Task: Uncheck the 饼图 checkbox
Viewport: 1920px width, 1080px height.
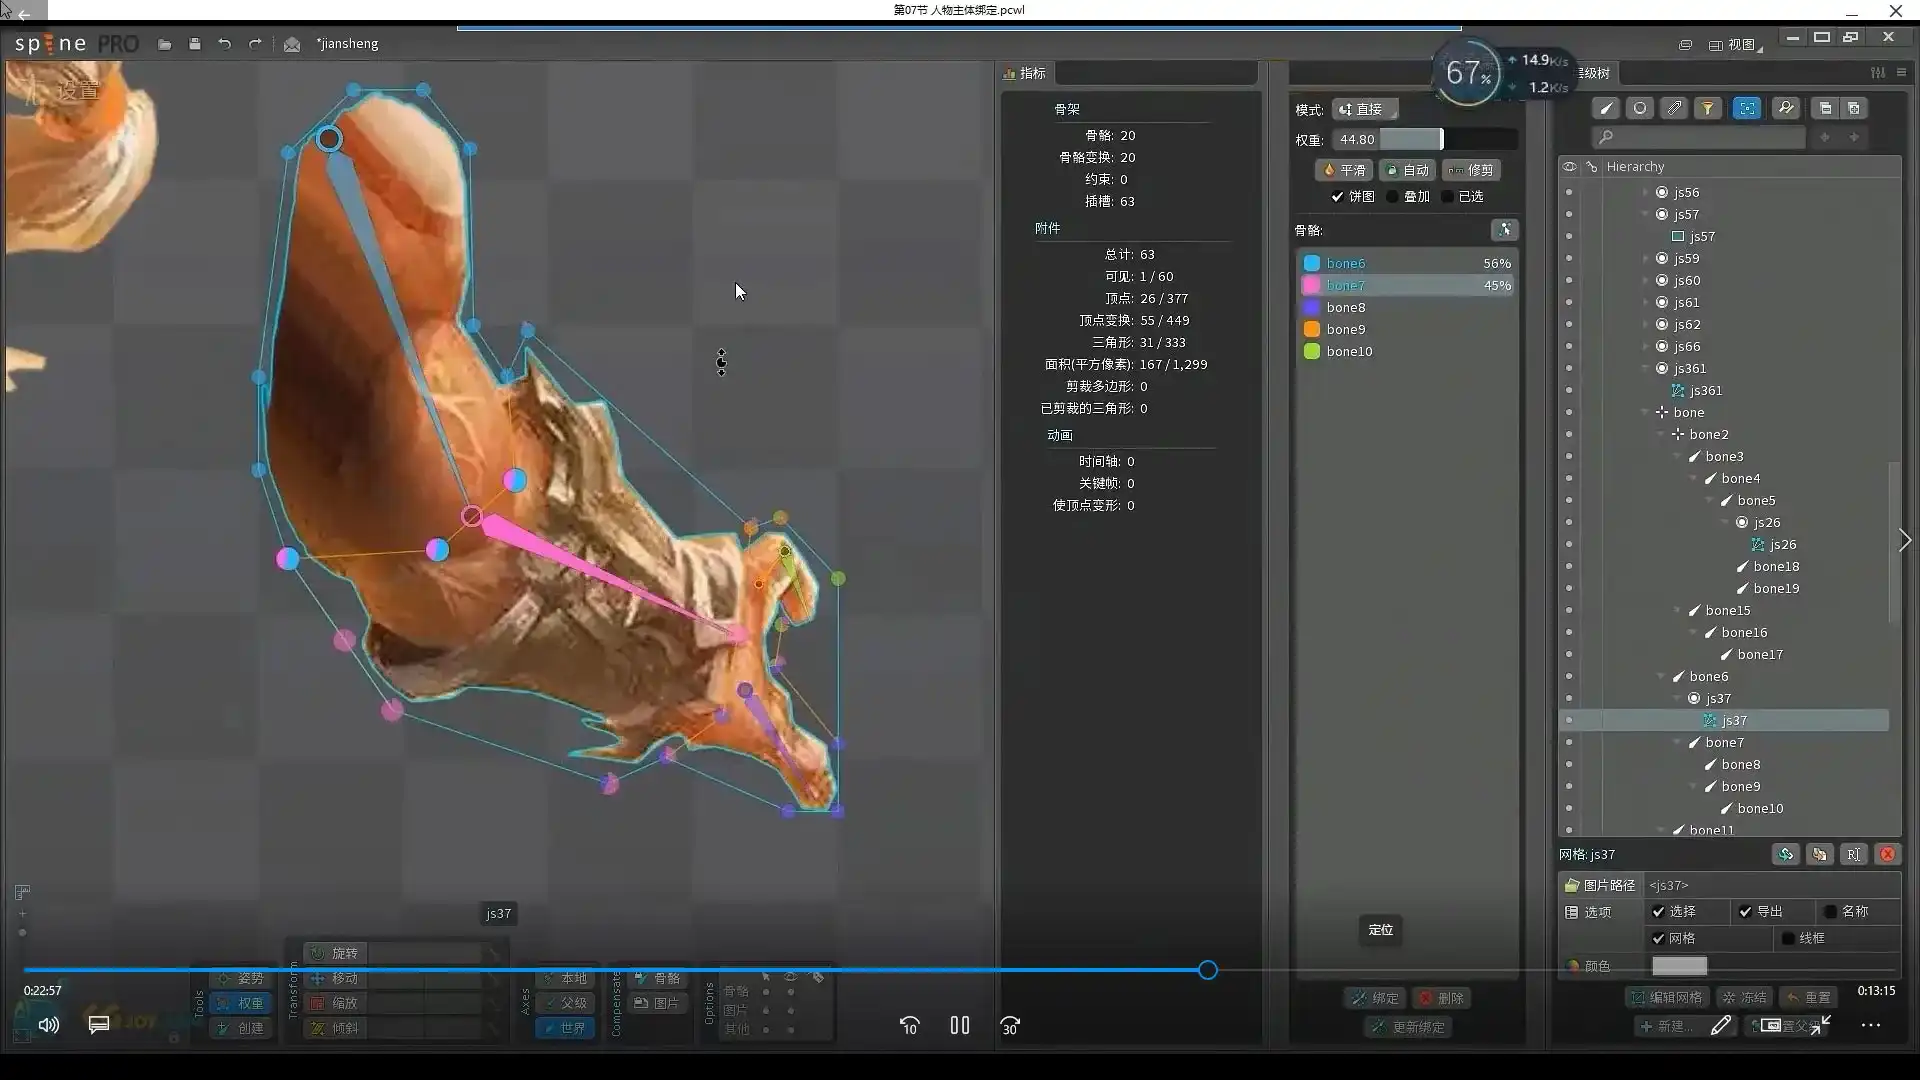Action: pyautogui.click(x=1337, y=196)
